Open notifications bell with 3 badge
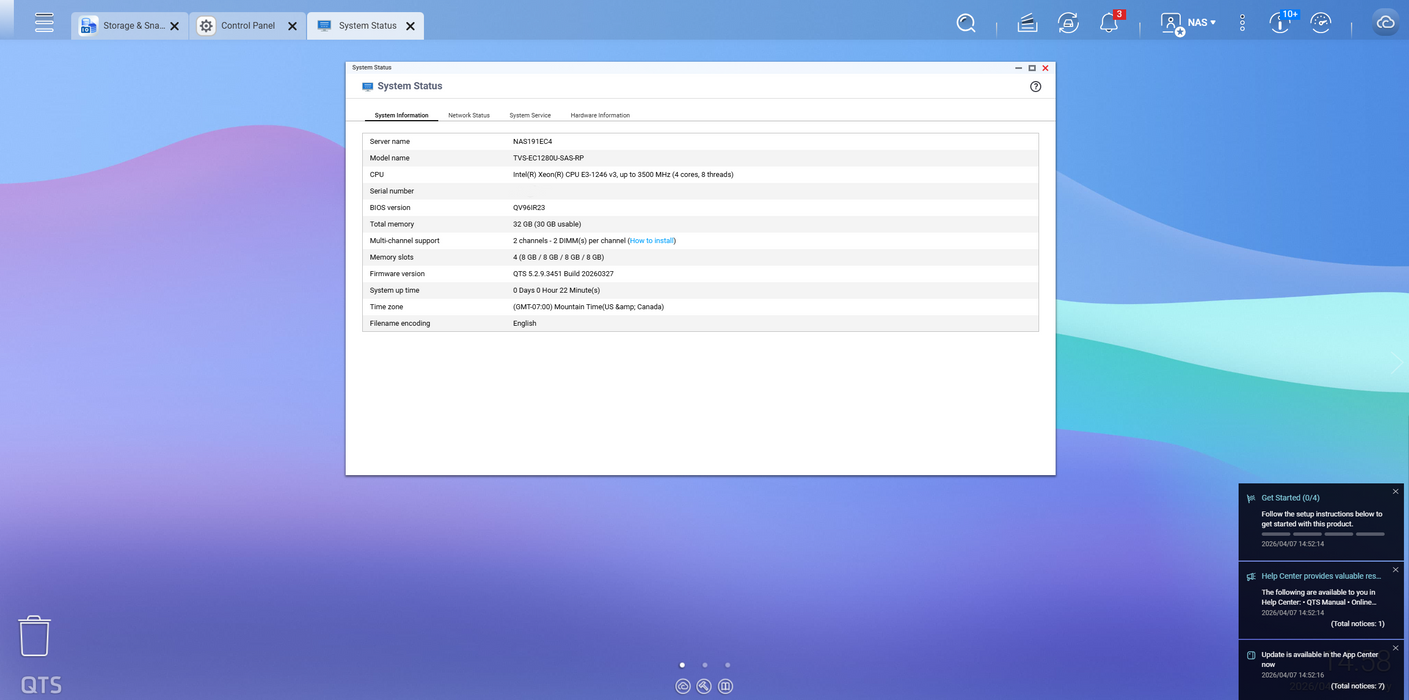The width and height of the screenshot is (1409, 700). pyautogui.click(x=1109, y=23)
